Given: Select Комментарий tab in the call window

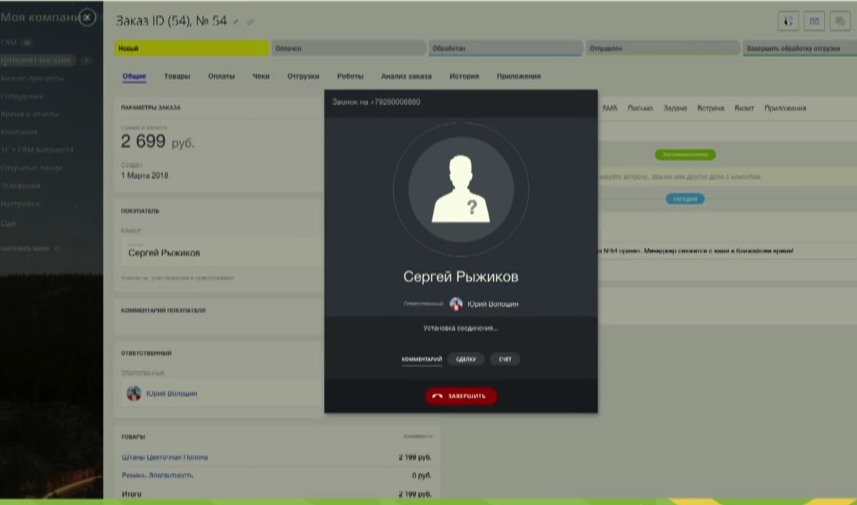Looking at the screenshot, I should point(421,359).
